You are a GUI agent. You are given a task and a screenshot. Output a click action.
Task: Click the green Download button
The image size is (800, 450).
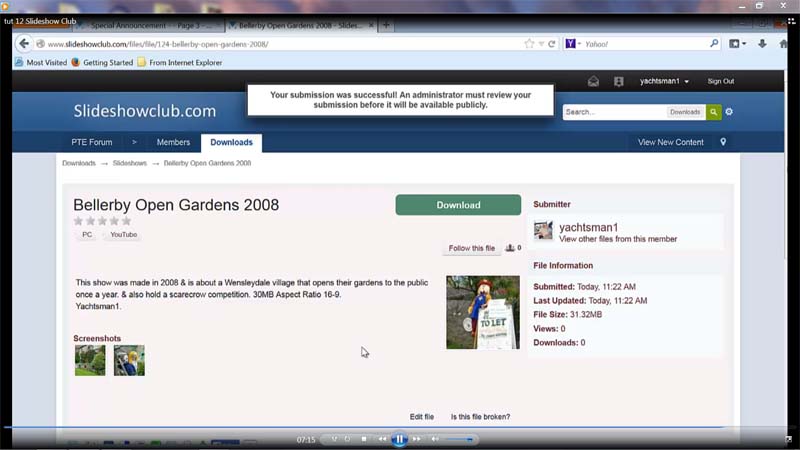point(458,205)
